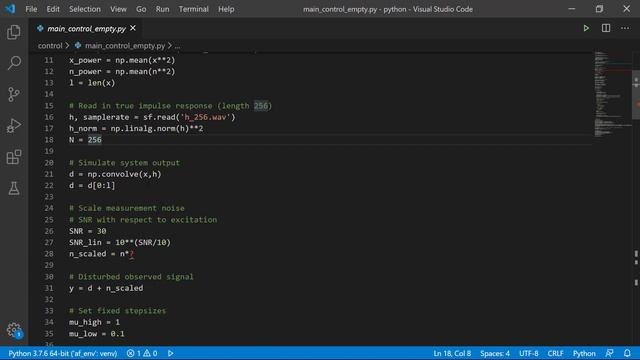Select language mode Python in status bar
Image resolution: width=640 pixels, height=360 pixels.
pos(584,353)
